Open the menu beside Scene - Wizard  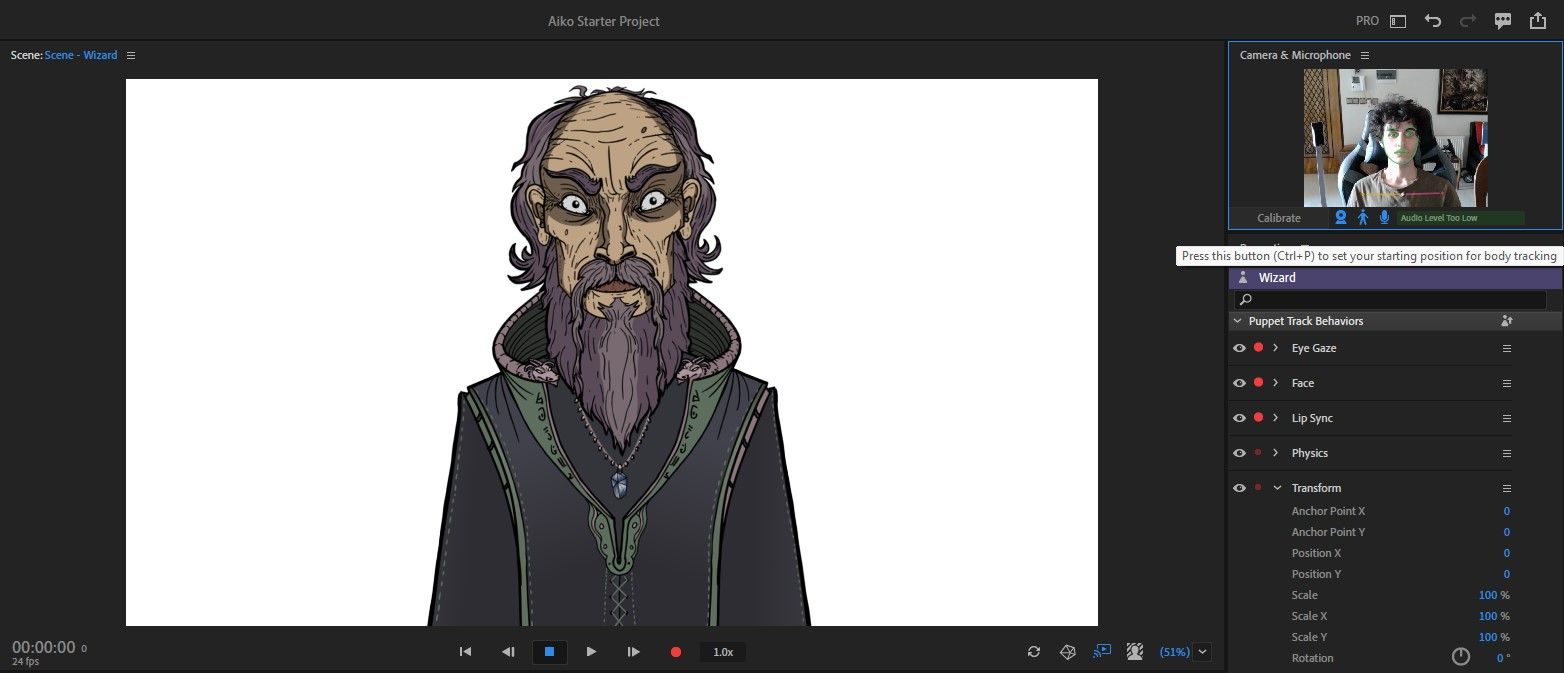(130, 55)
